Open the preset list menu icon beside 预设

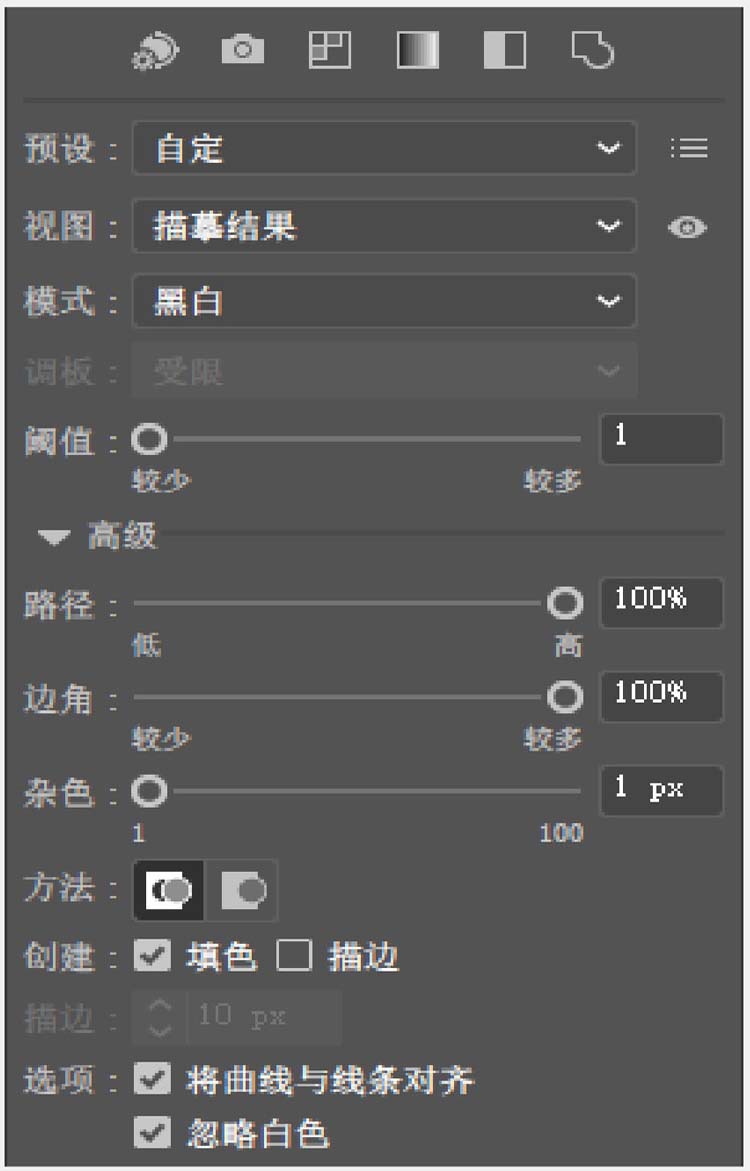click(689, 149)
